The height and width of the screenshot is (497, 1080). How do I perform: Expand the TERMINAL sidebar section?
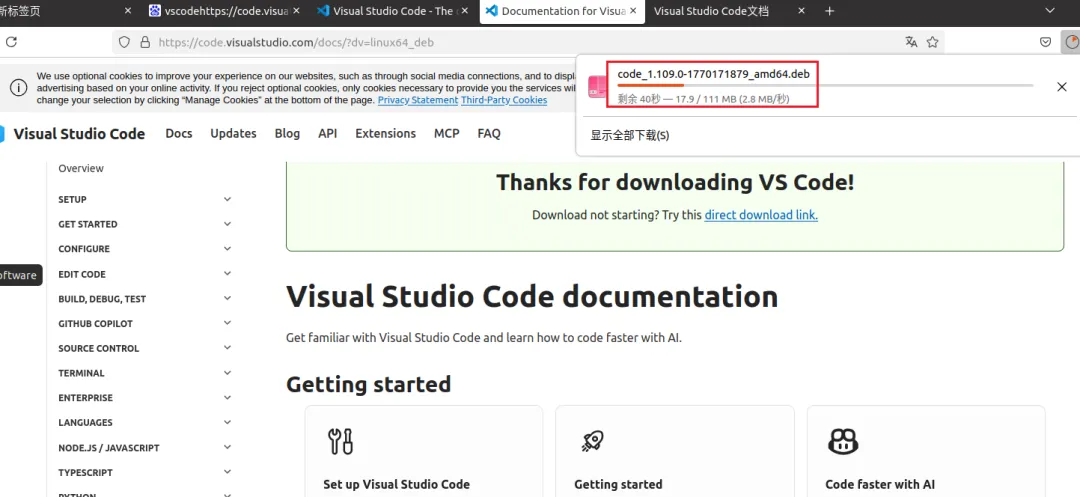coord(145,373)
